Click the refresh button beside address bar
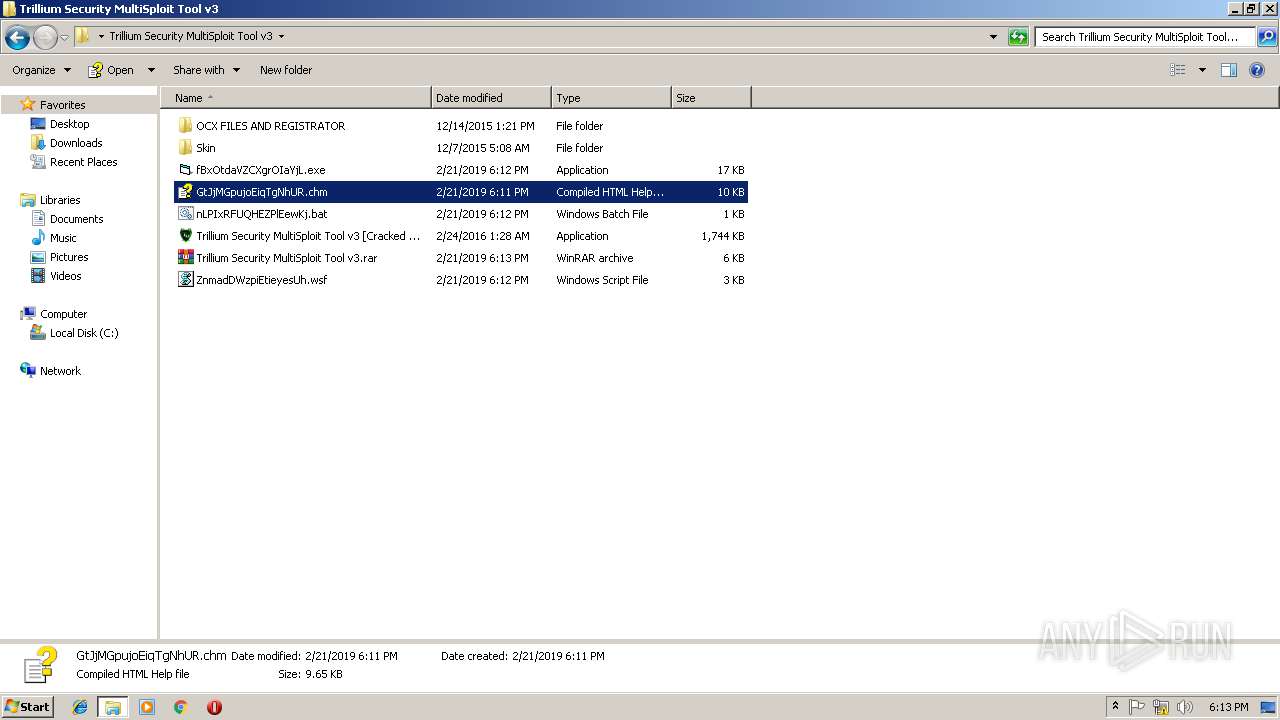 [1018, 37]
